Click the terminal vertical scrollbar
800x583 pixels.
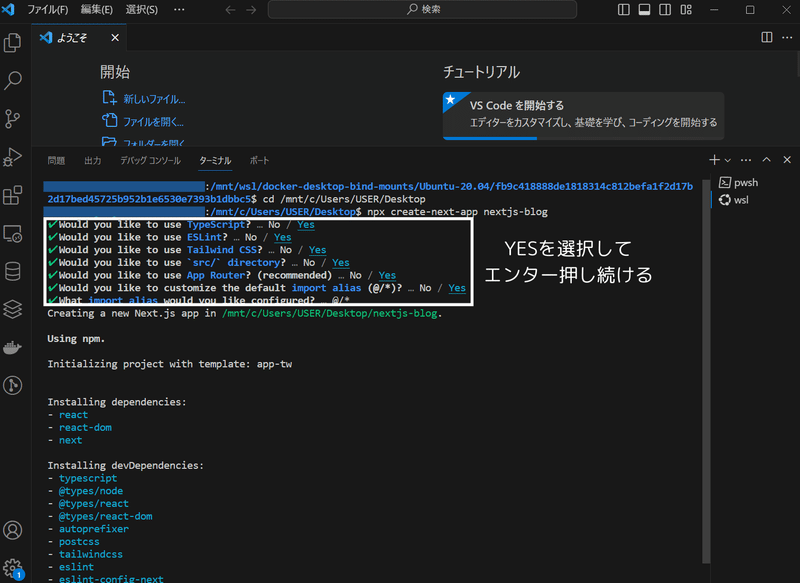pos(706,370)
